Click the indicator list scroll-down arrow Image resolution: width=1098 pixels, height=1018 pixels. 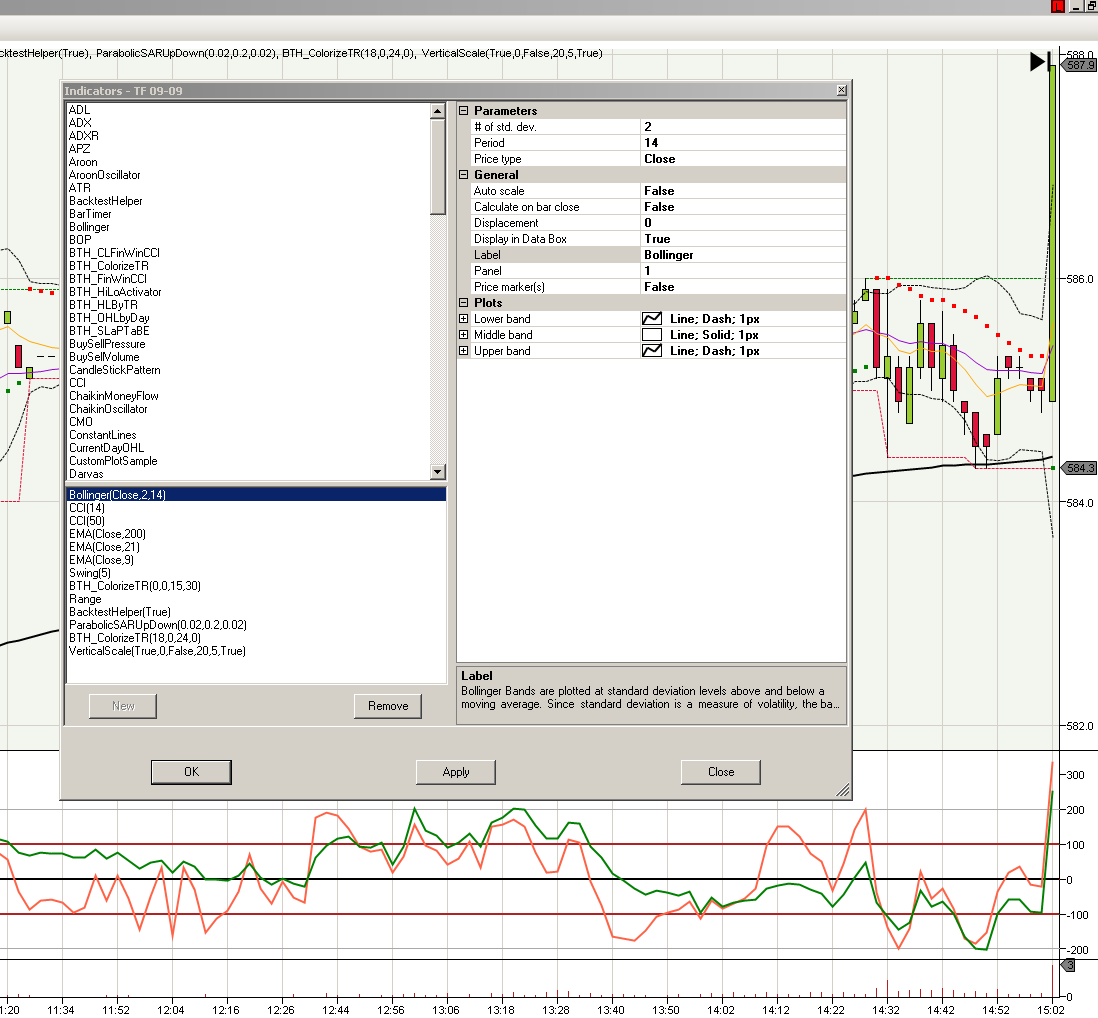tap(437, 472)
